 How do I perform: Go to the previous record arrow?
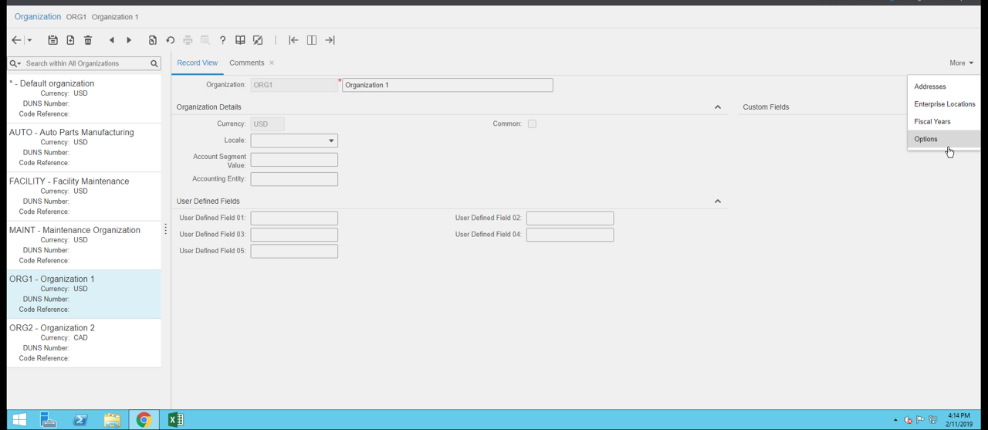coord(112,40)
